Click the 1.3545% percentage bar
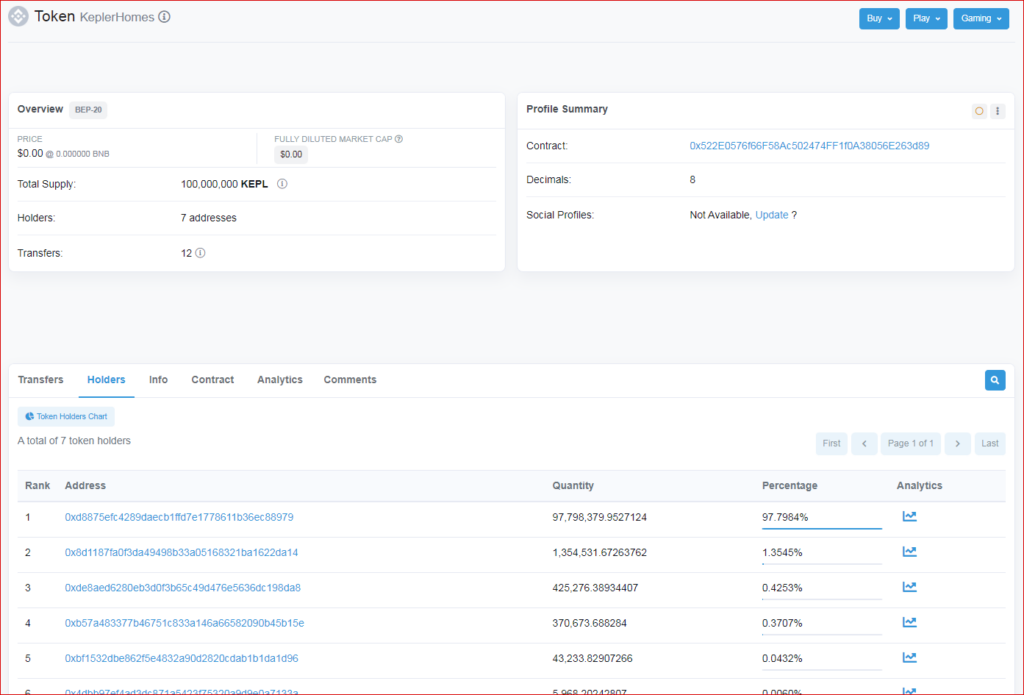Screen dimensions: 1024x695 [x=822, y=563]
